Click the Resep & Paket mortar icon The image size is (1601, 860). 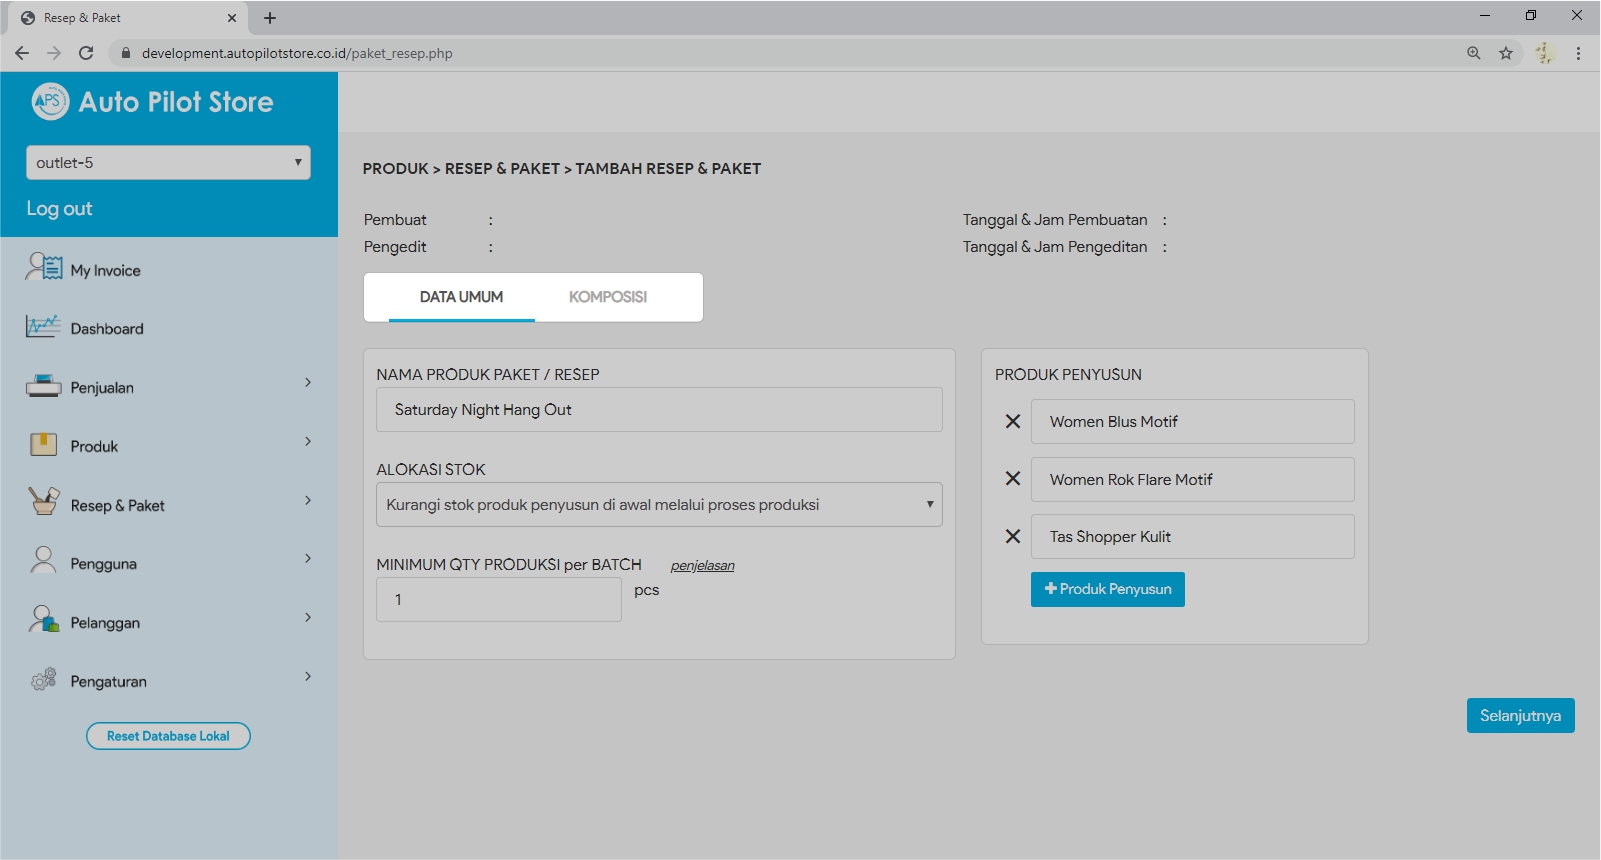point(43,501)
